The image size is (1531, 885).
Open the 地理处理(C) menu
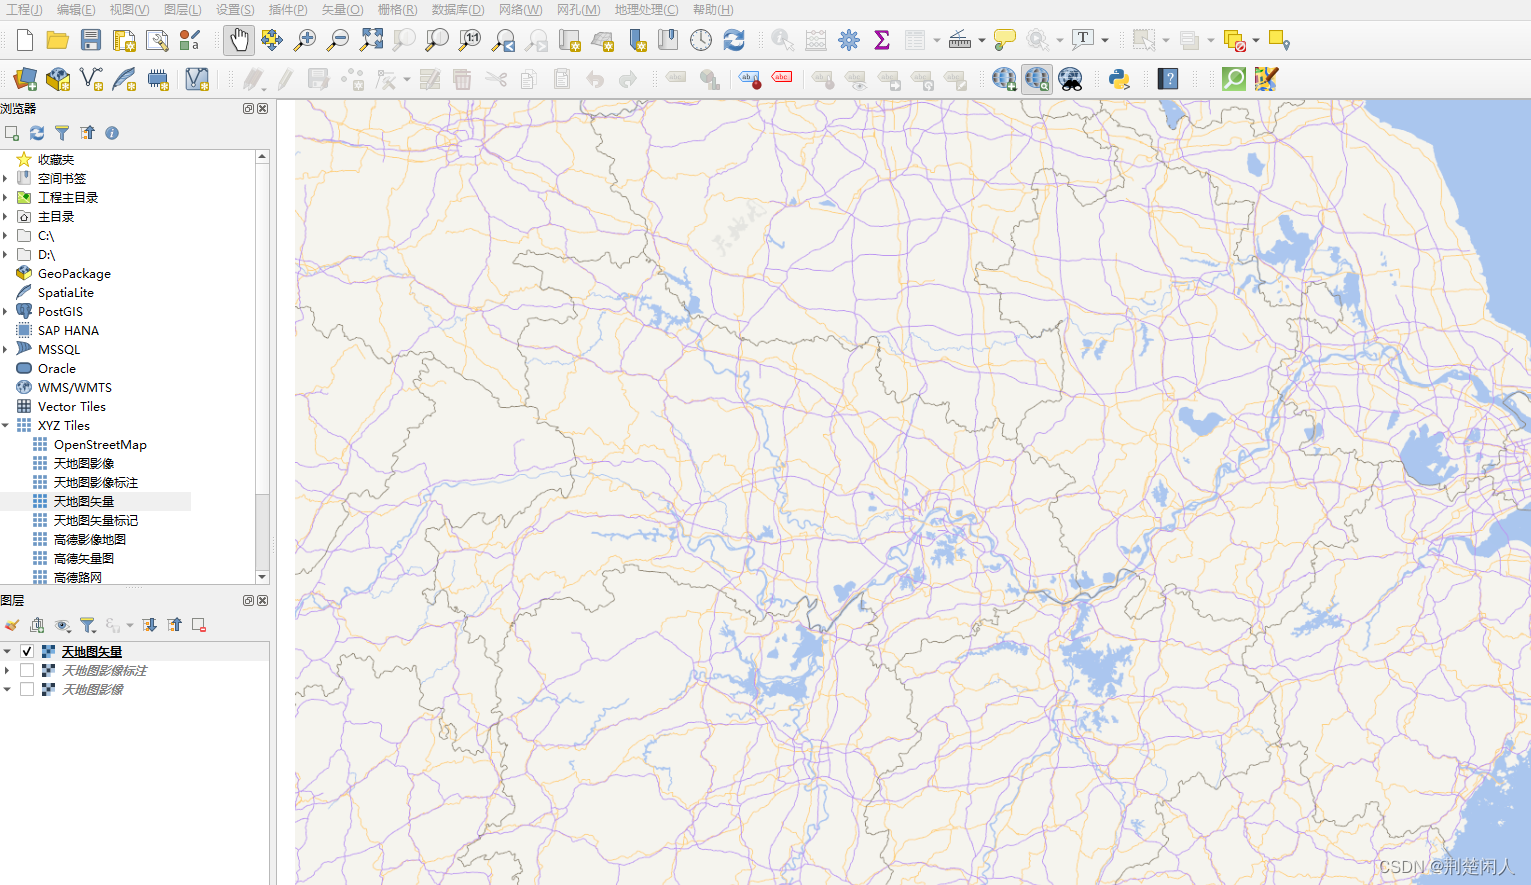click(646, 9)
